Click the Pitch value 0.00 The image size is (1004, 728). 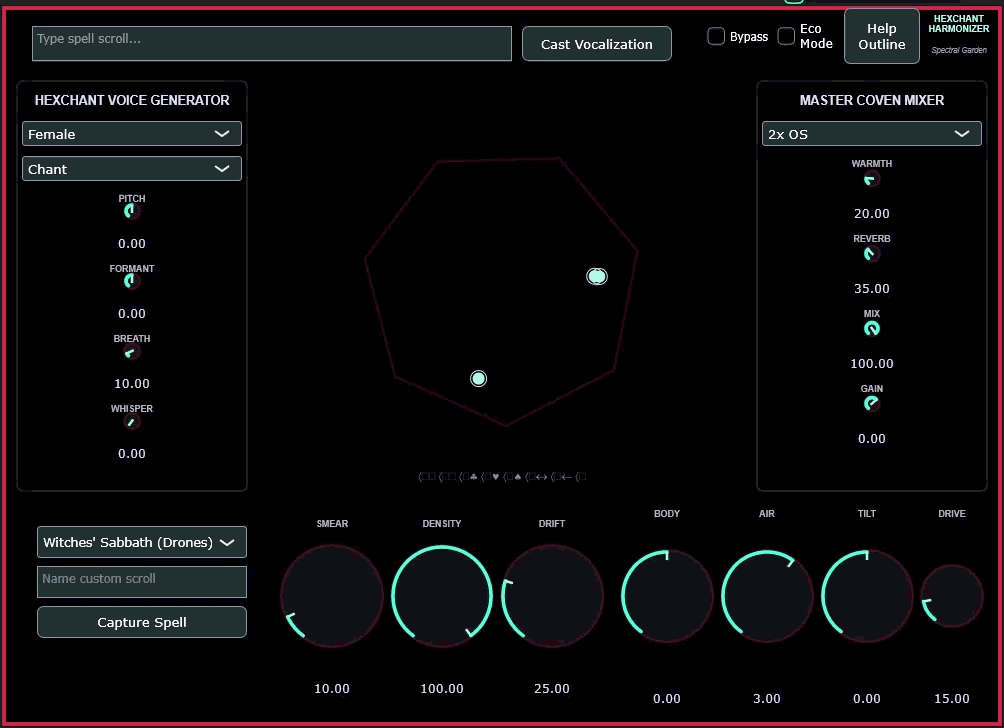(x=131, y=243)
